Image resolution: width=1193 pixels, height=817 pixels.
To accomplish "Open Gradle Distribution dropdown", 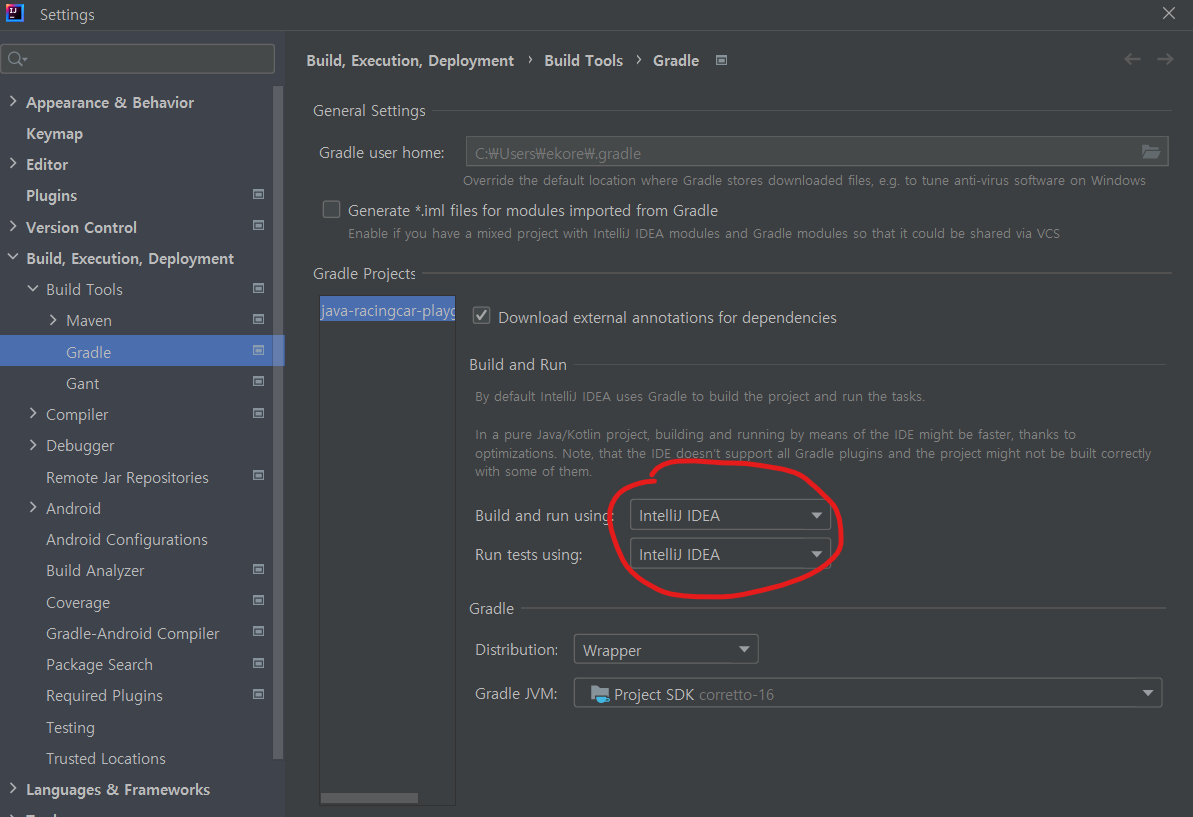I will tap(666, 650).
